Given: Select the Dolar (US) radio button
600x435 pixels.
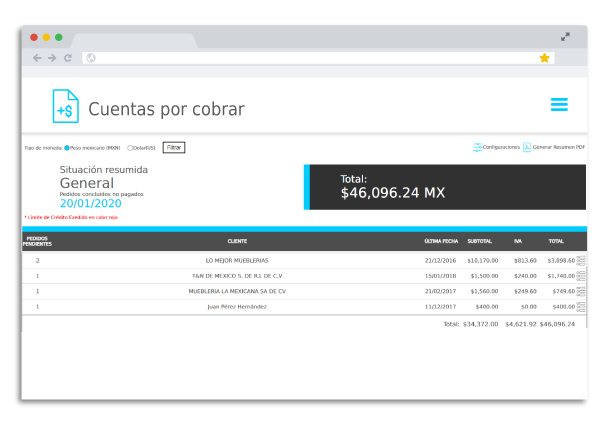Looking at the screenshot, I should (130, 148).
